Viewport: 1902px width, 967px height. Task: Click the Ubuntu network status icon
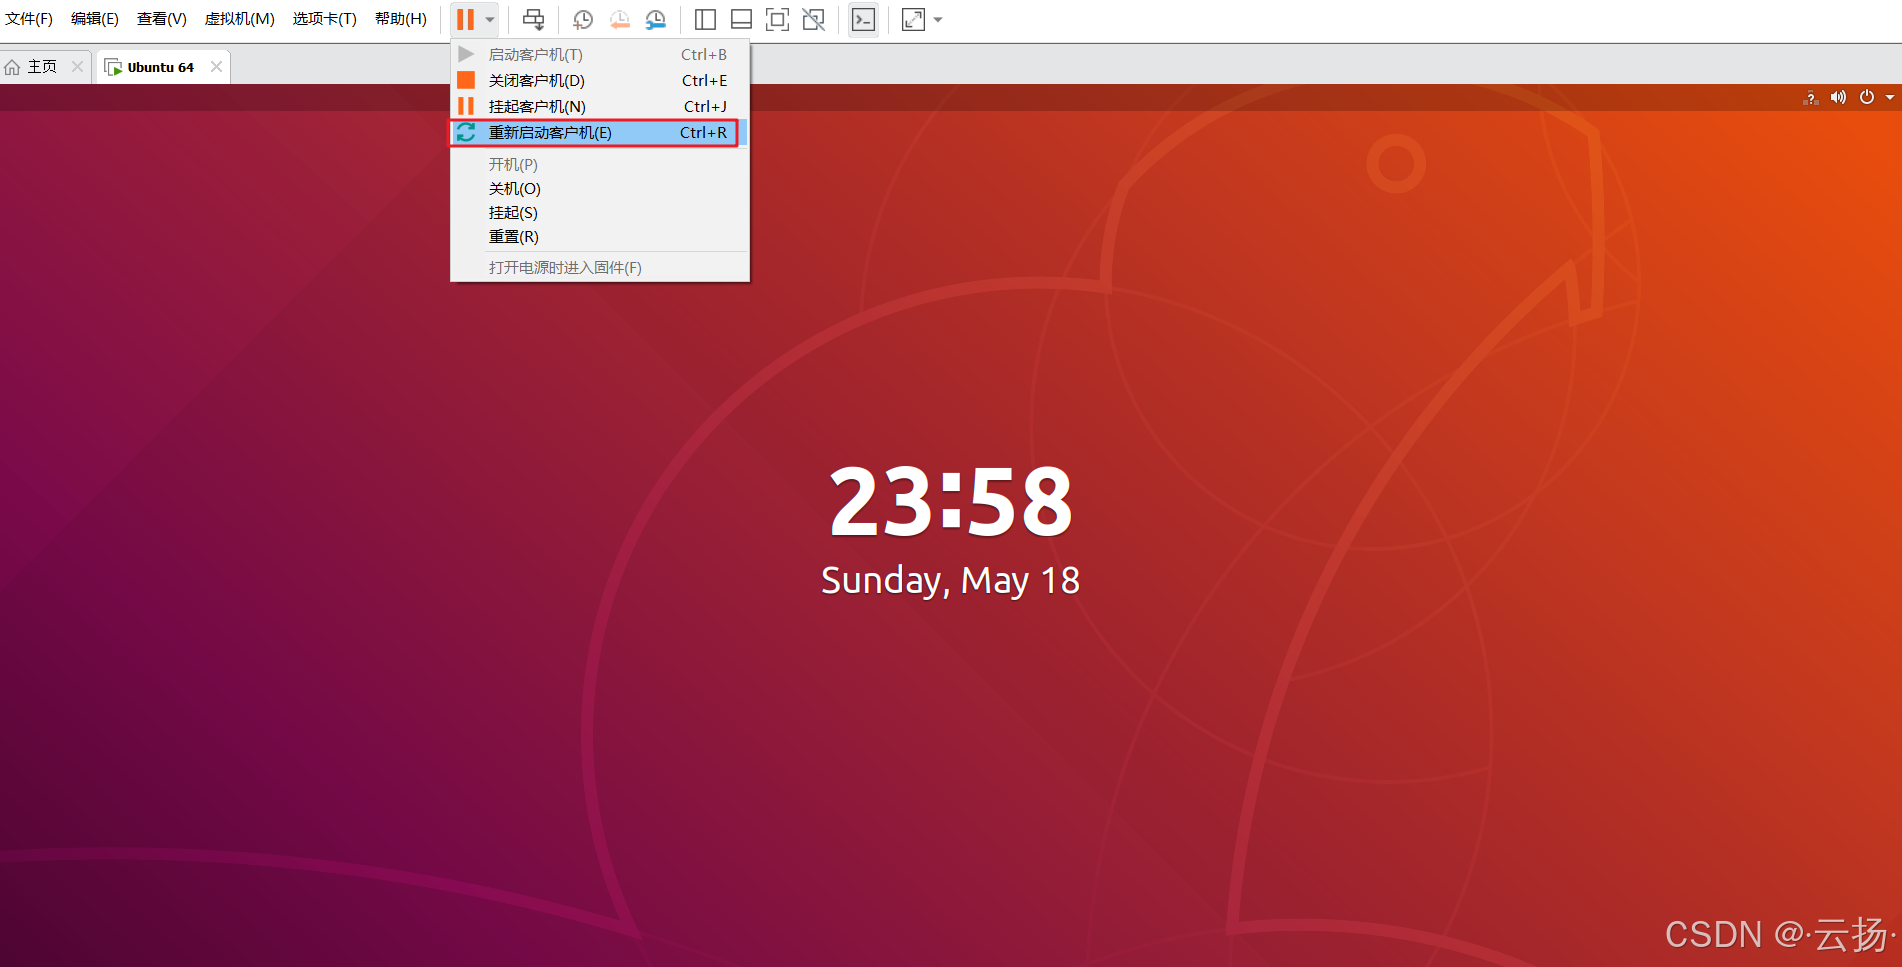click(1810, 97)
